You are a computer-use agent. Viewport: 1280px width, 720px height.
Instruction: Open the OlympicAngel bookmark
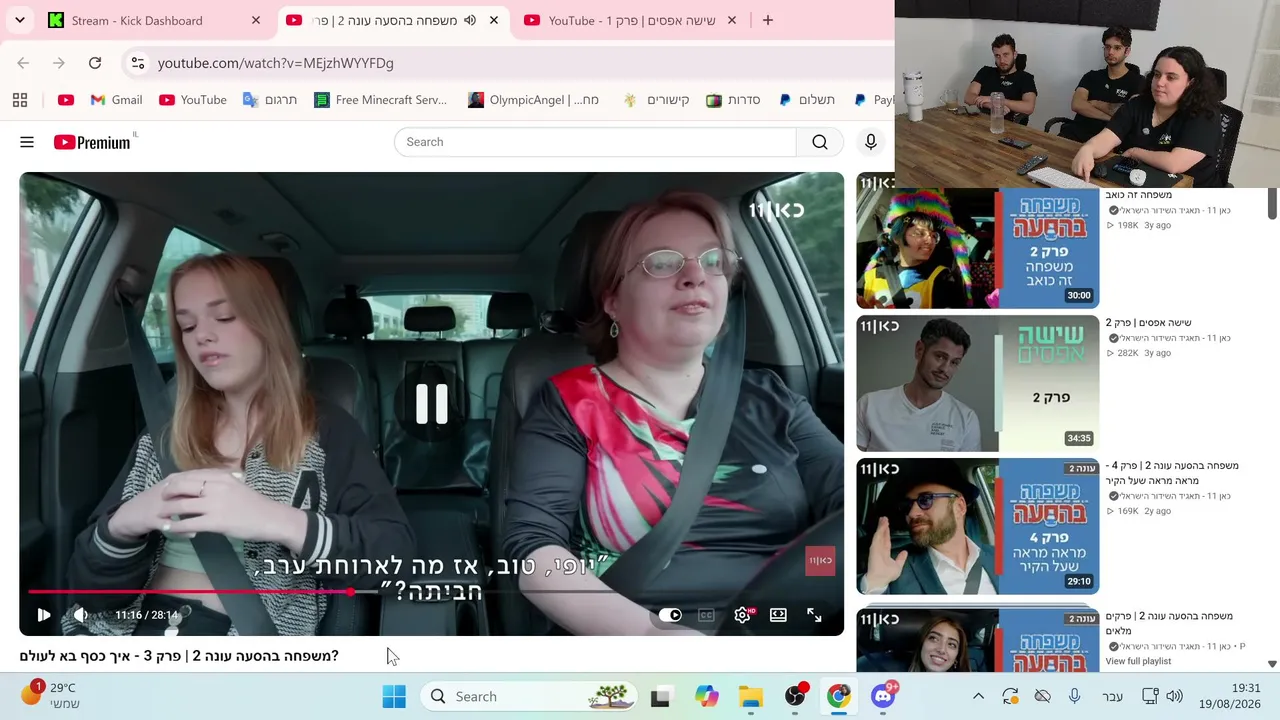pyautogui.click(x=533, y=100)
